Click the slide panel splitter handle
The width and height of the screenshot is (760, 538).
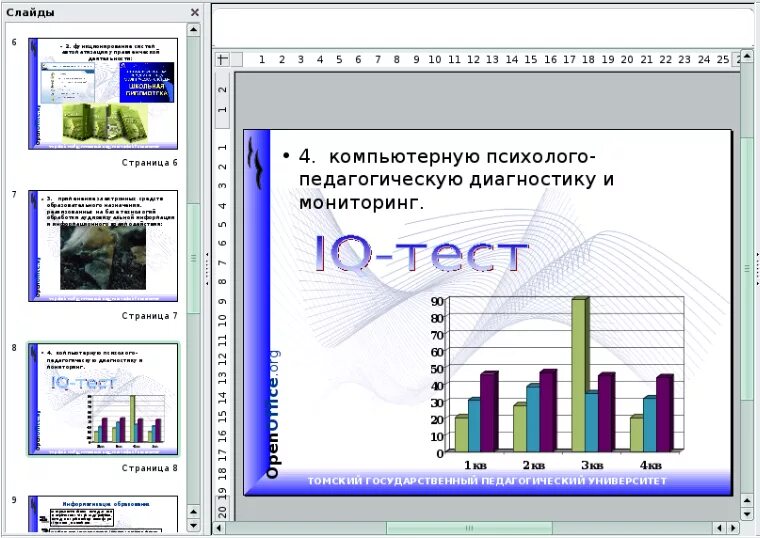(x=207, y=268)
